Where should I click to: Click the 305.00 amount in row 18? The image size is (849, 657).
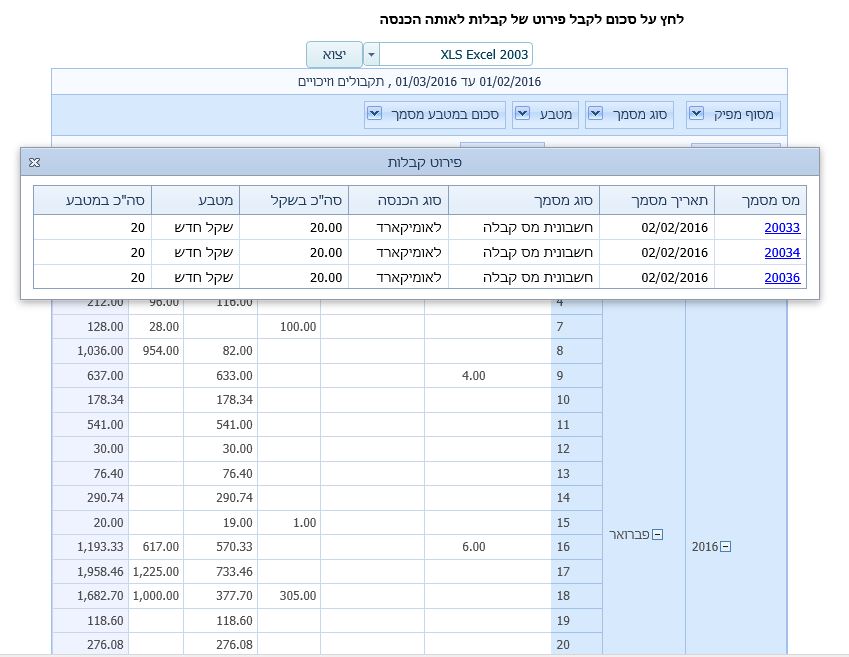[x=298, y=596]
